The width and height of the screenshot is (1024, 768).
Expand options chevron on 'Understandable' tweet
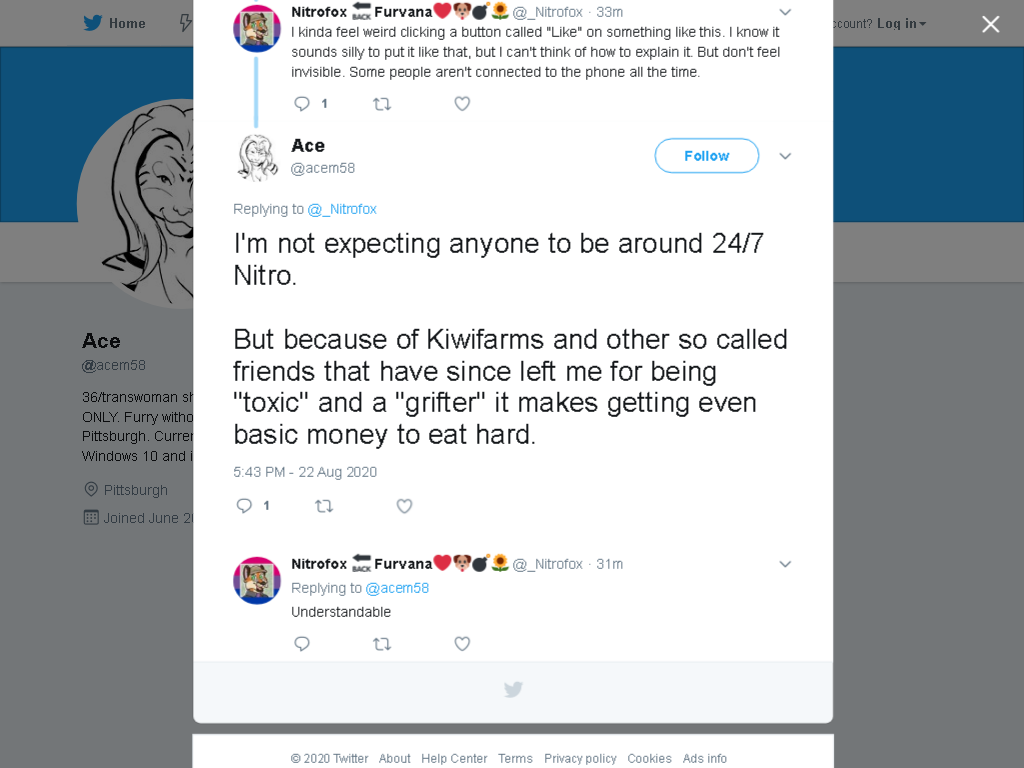tap(785, 564)
